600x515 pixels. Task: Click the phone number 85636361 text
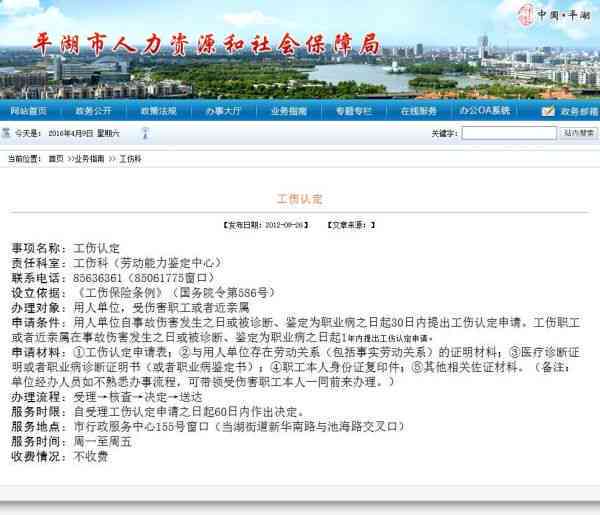coord(98,278)
